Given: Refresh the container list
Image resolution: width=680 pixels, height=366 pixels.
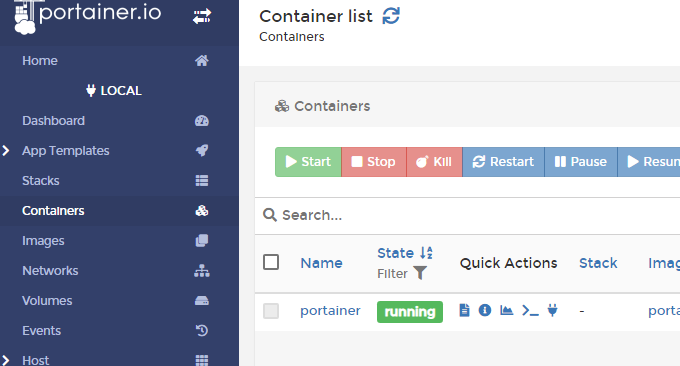Looking at the screenshot, I should [x=391, y=16].
